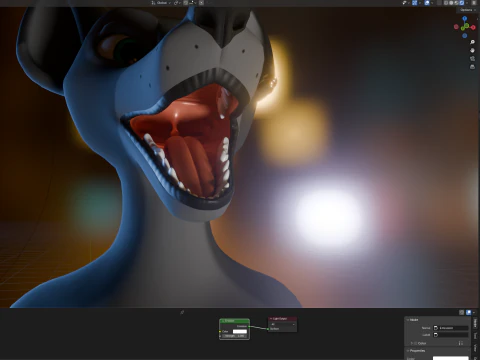Viewport: 480px width, 360px height.
Task: Click the node Name field
Action: pyautogui.click(x=451, y=328)
